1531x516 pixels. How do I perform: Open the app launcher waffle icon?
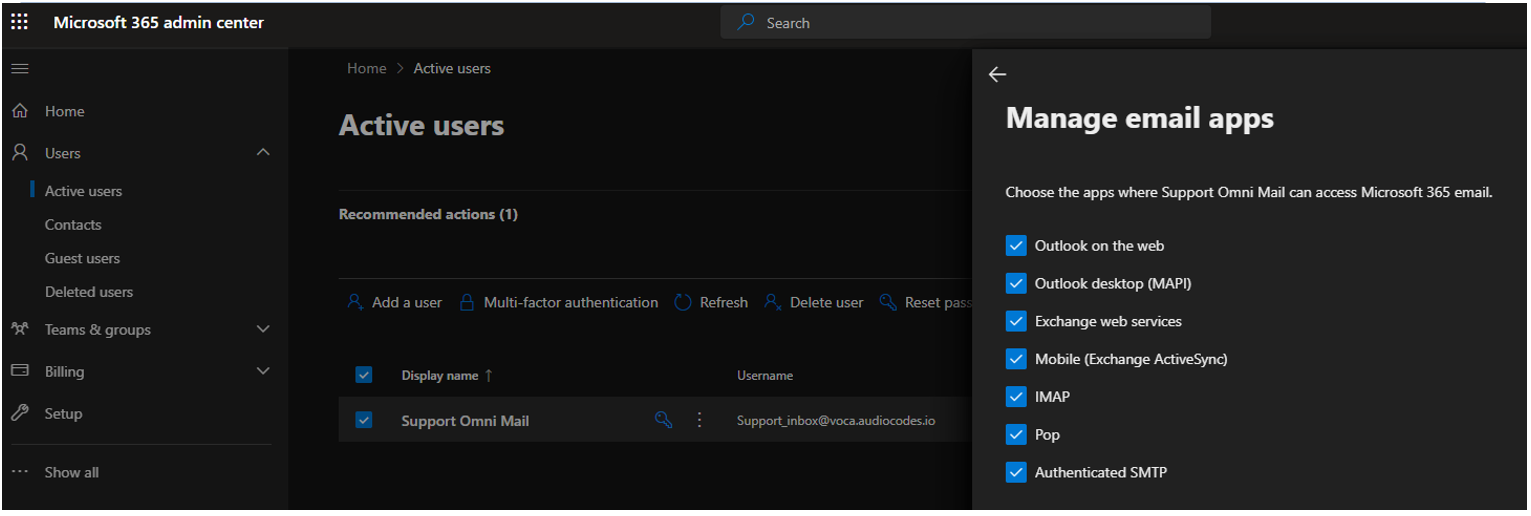[19, 22]
